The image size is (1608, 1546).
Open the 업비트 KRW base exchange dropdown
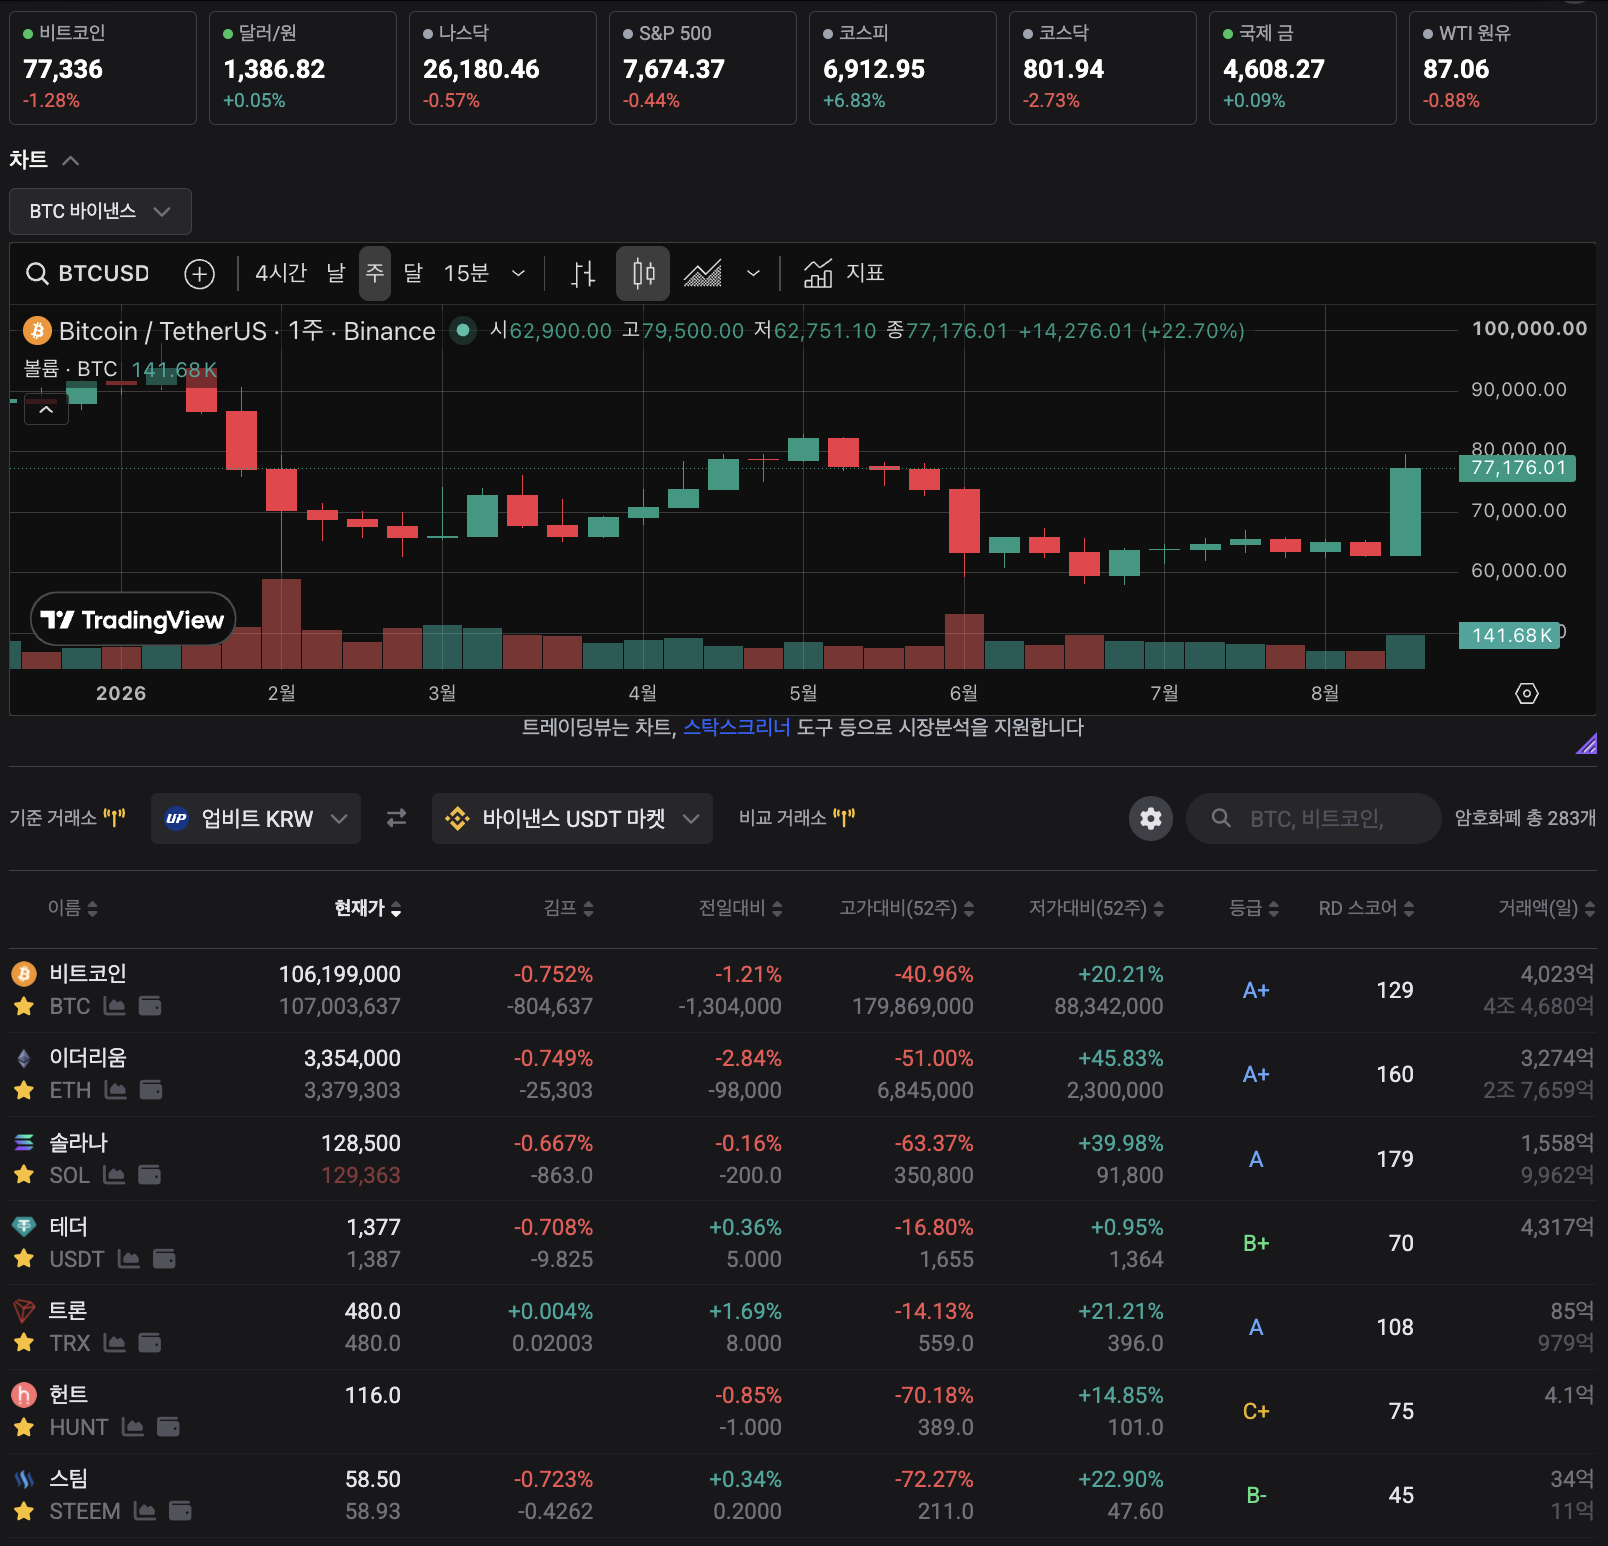(x=256, y=818)
